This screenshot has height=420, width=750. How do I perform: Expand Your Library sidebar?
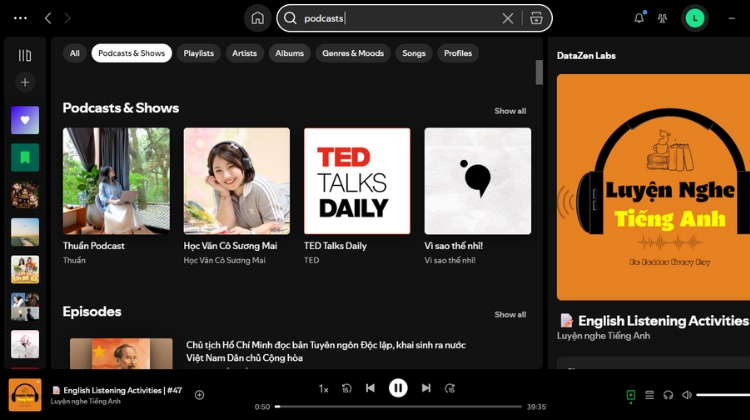(x=25, y=55)
